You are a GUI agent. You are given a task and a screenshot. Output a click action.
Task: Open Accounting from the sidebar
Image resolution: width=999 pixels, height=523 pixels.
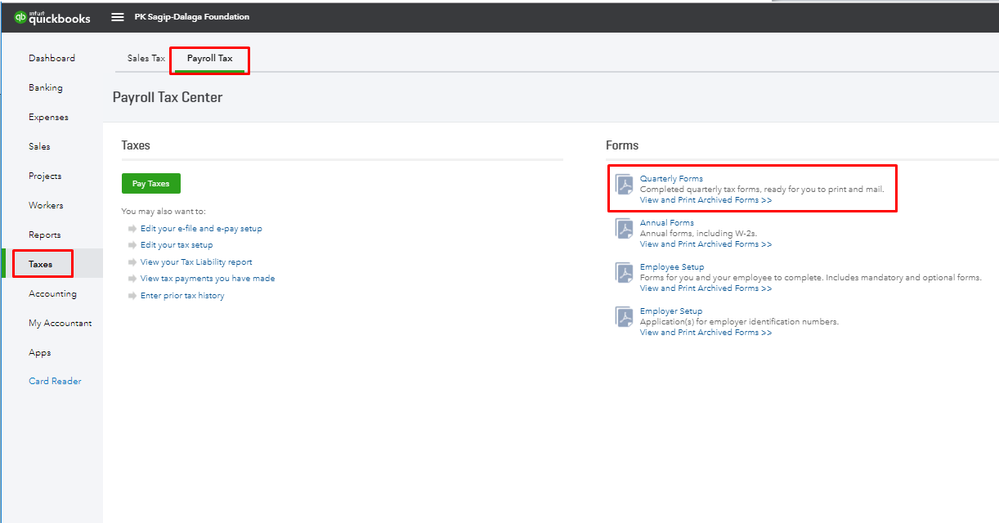pos(52,294)
